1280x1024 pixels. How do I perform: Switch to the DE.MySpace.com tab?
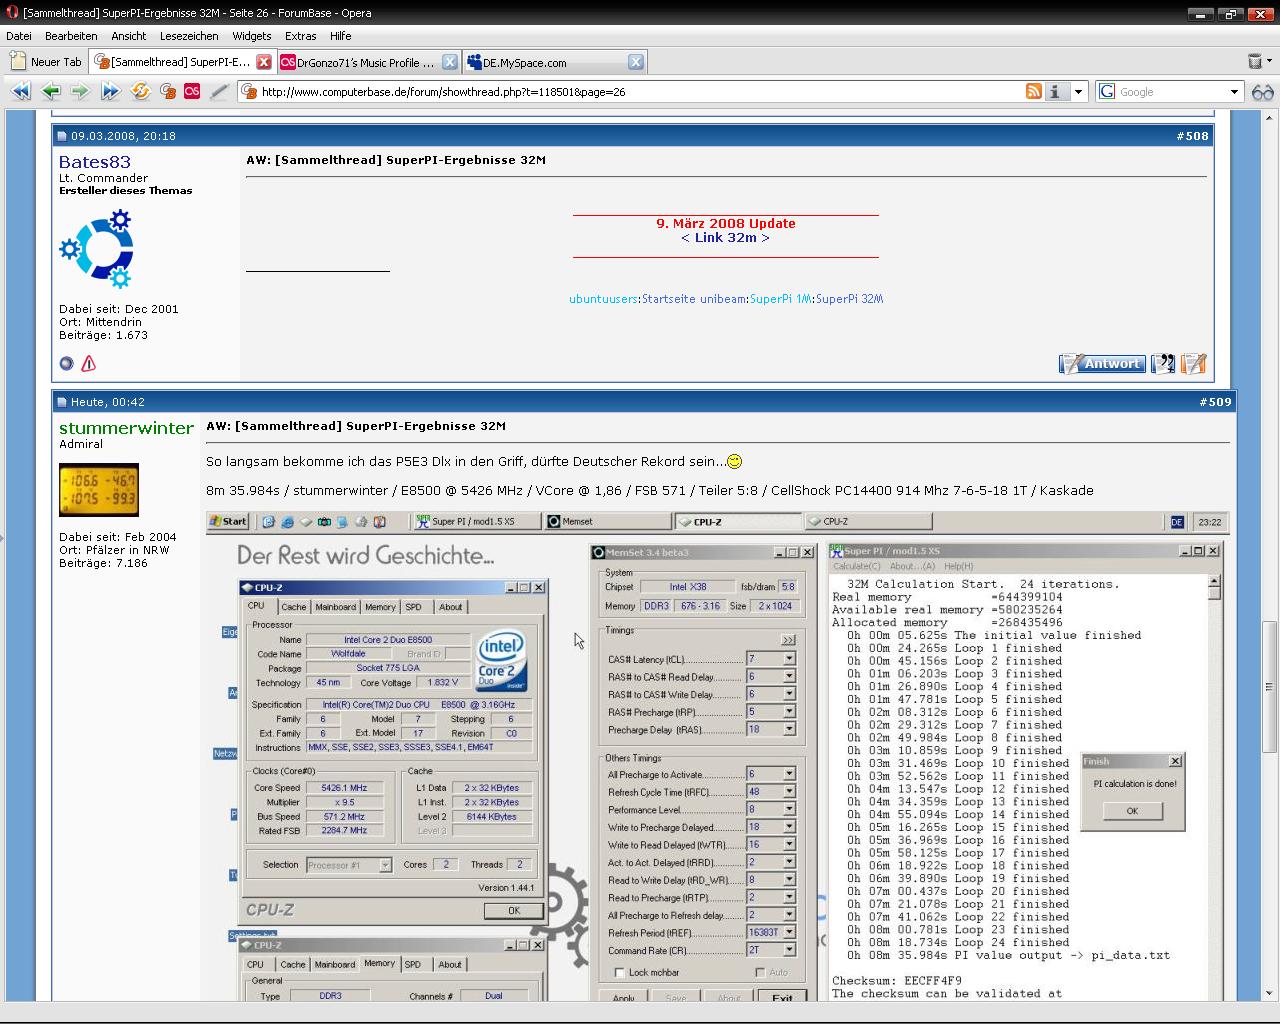tap(554, 62)
